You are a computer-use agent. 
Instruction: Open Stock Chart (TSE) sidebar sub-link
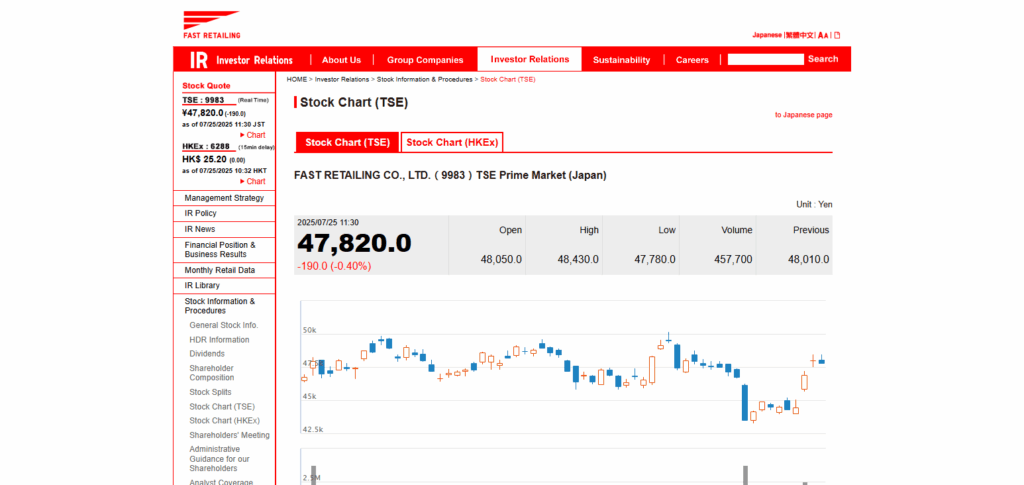point(222,407)
